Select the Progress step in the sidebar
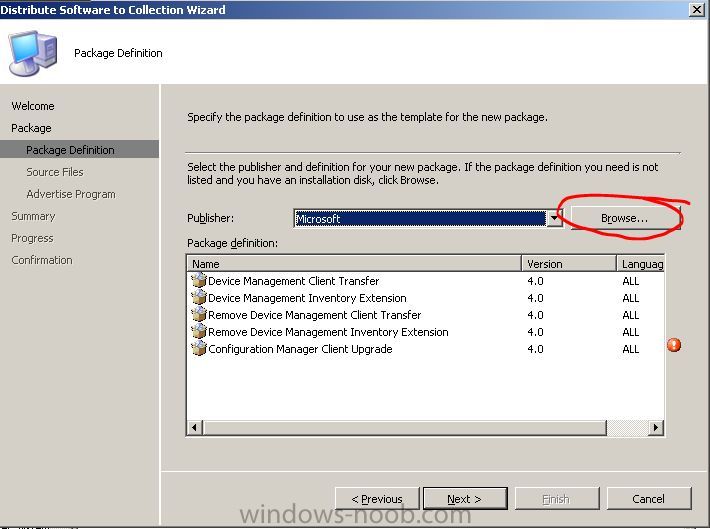 pyautogui.click(x=32, y=238)
